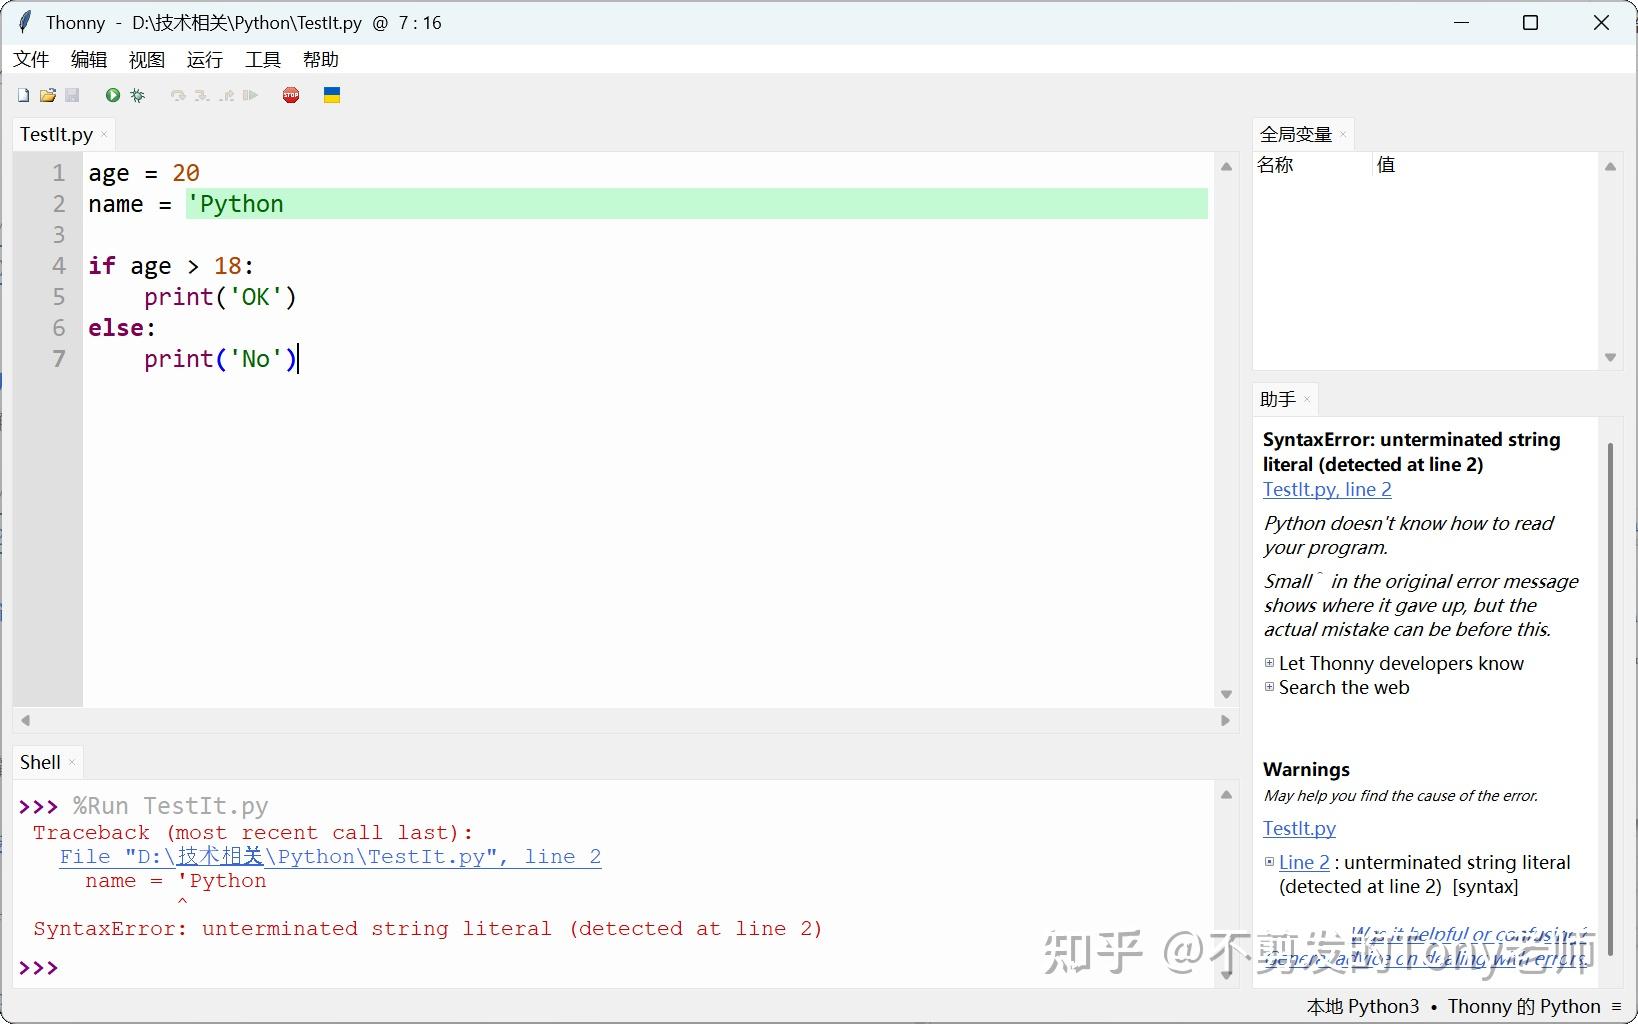Click 'if age > 18:' code line
1638x1024 pixels.
click(x=171, y=266)
